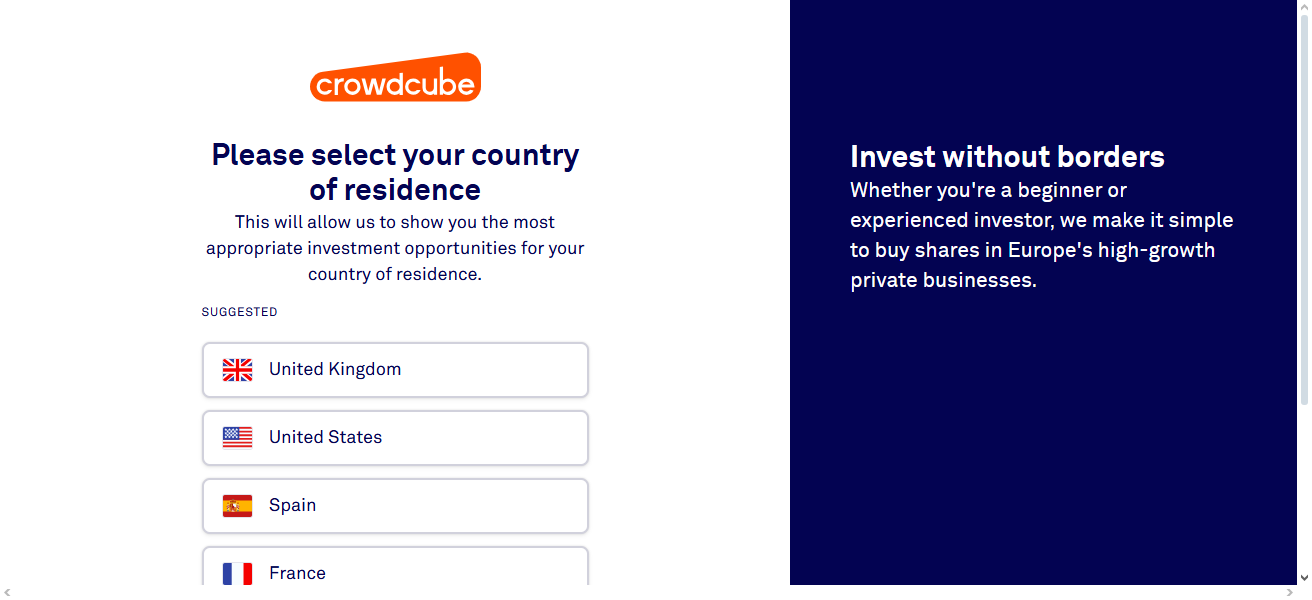Click the 'Please select your country' heading
The width and height of the screenshot is (1312, 600).
(395, 172)
